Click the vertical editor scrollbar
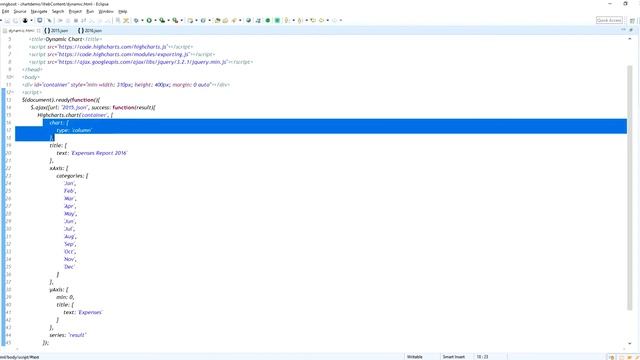640x360 pixels. click(x=630, y=188)
